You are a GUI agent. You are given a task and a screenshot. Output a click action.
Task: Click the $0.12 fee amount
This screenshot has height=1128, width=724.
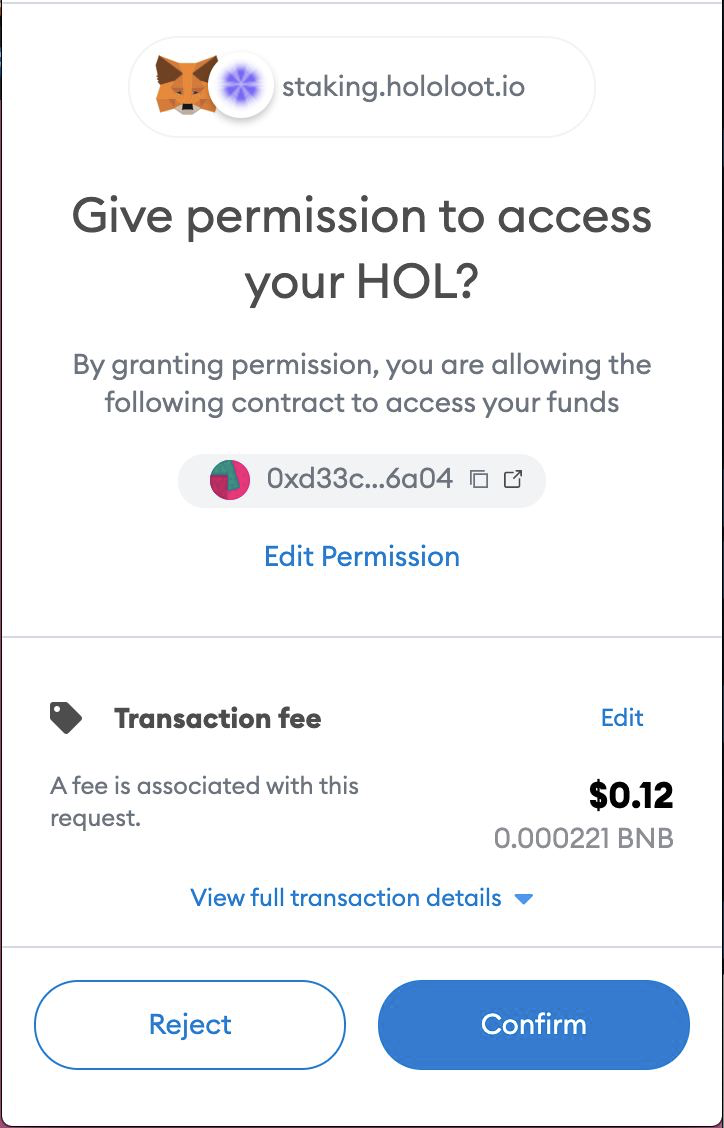click(x=630, y=795)
